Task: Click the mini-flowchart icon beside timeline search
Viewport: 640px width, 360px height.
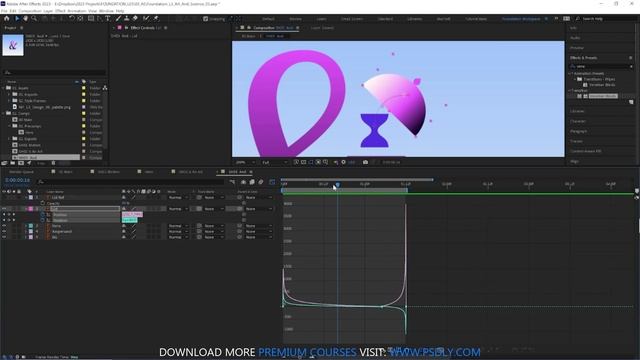Action: click(x=232, y=182)
